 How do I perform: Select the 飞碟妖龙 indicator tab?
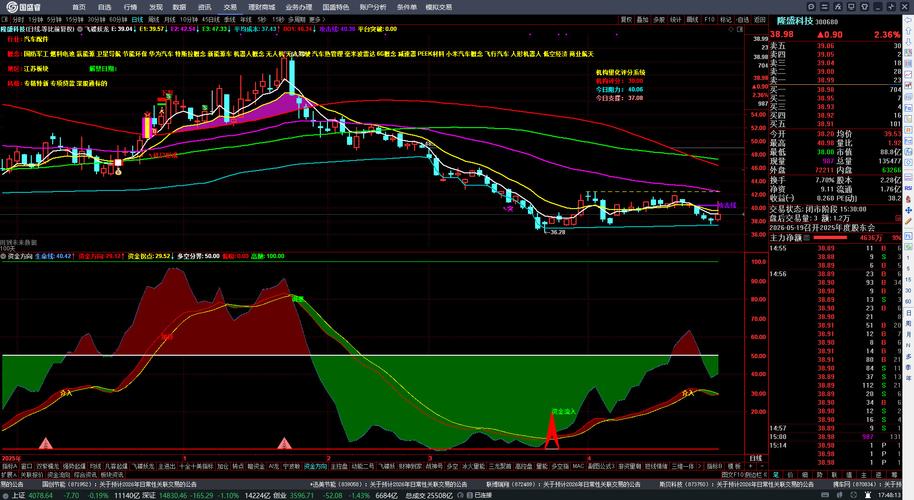(x=143, y=466)
